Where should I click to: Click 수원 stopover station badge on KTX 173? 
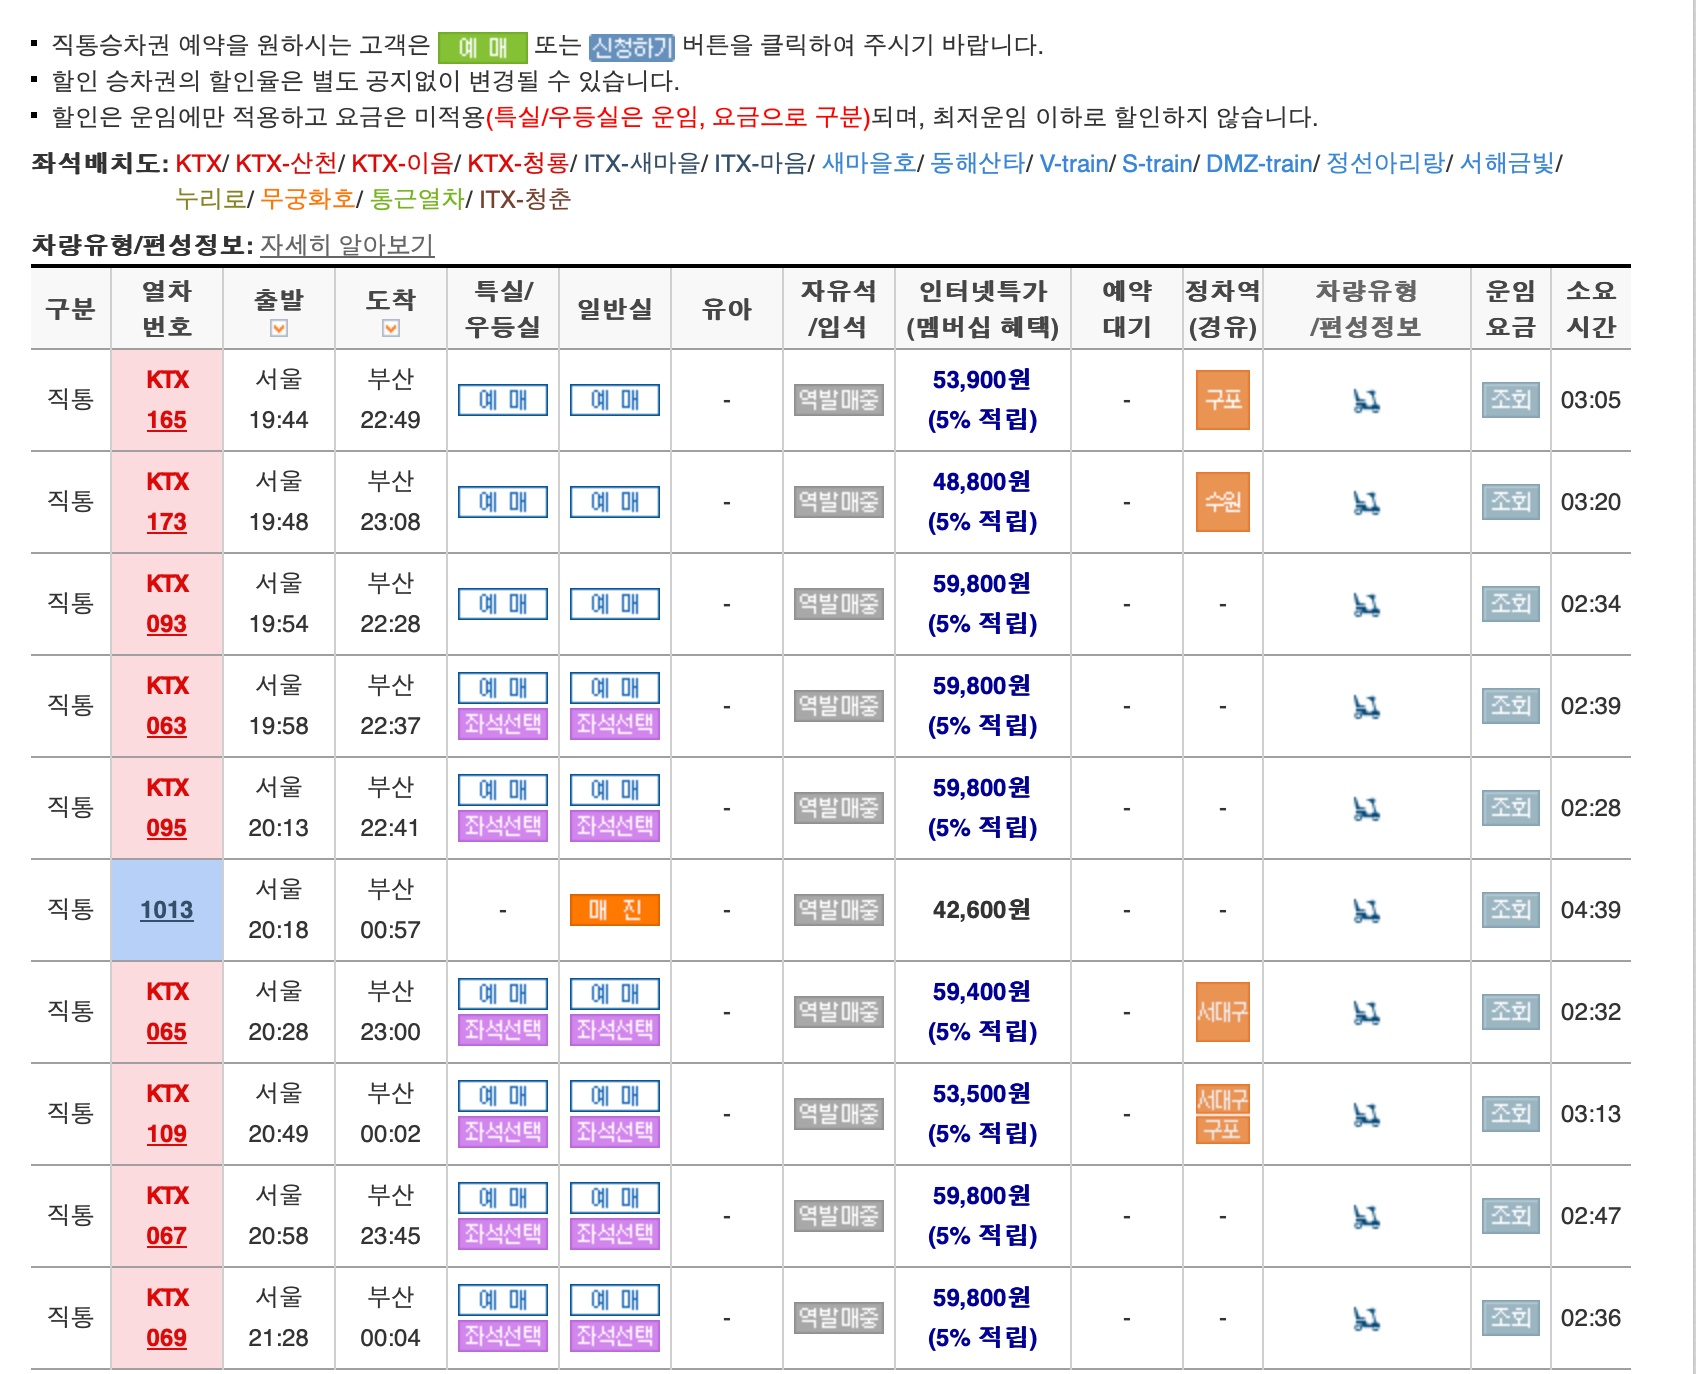pos(1223,502)
